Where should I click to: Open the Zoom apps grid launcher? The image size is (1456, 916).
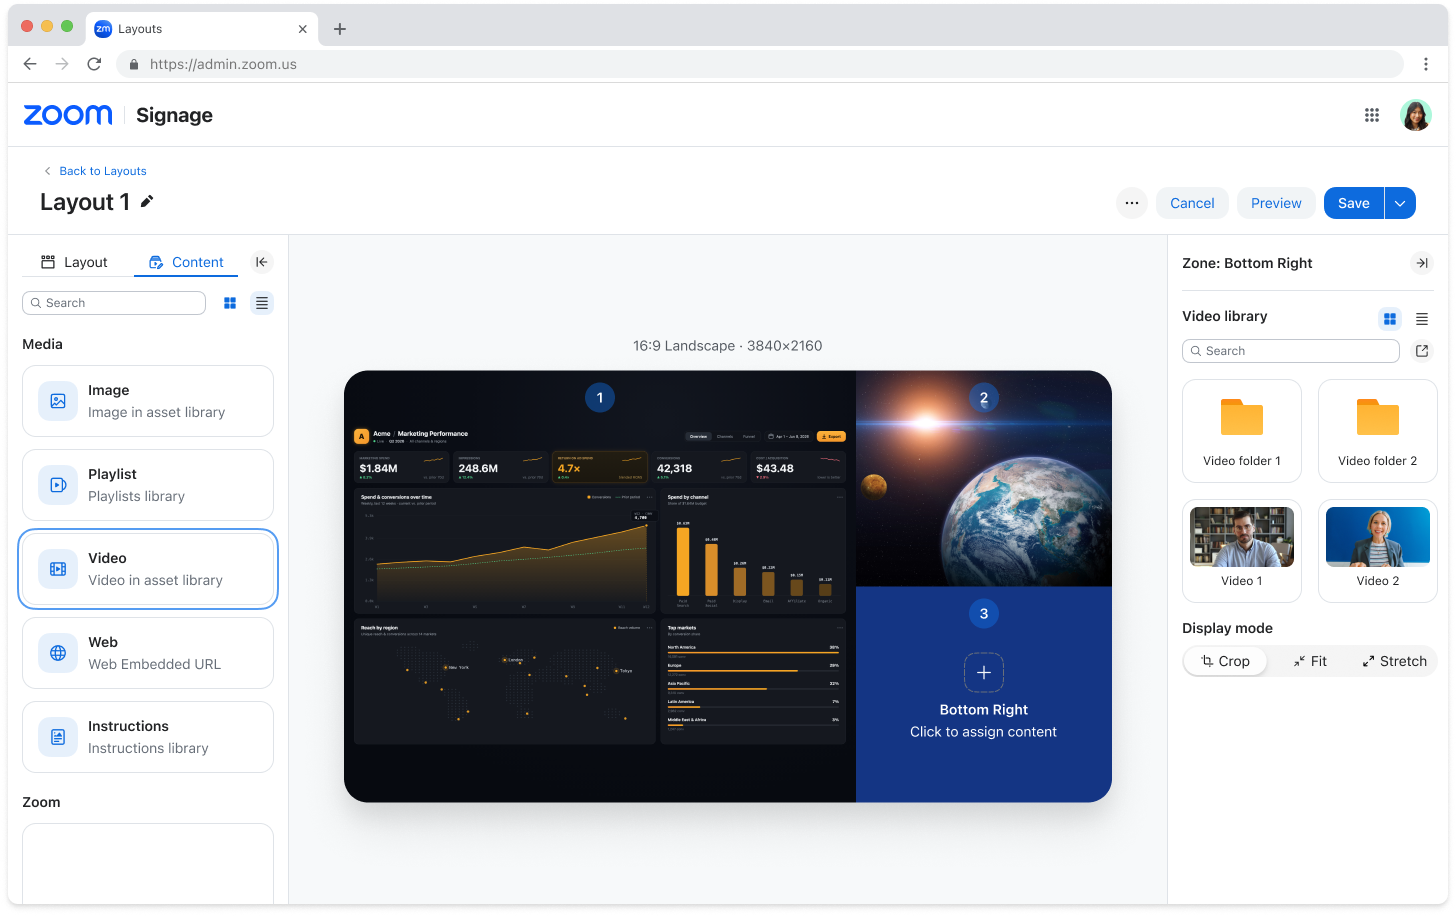click(1372, 115)
